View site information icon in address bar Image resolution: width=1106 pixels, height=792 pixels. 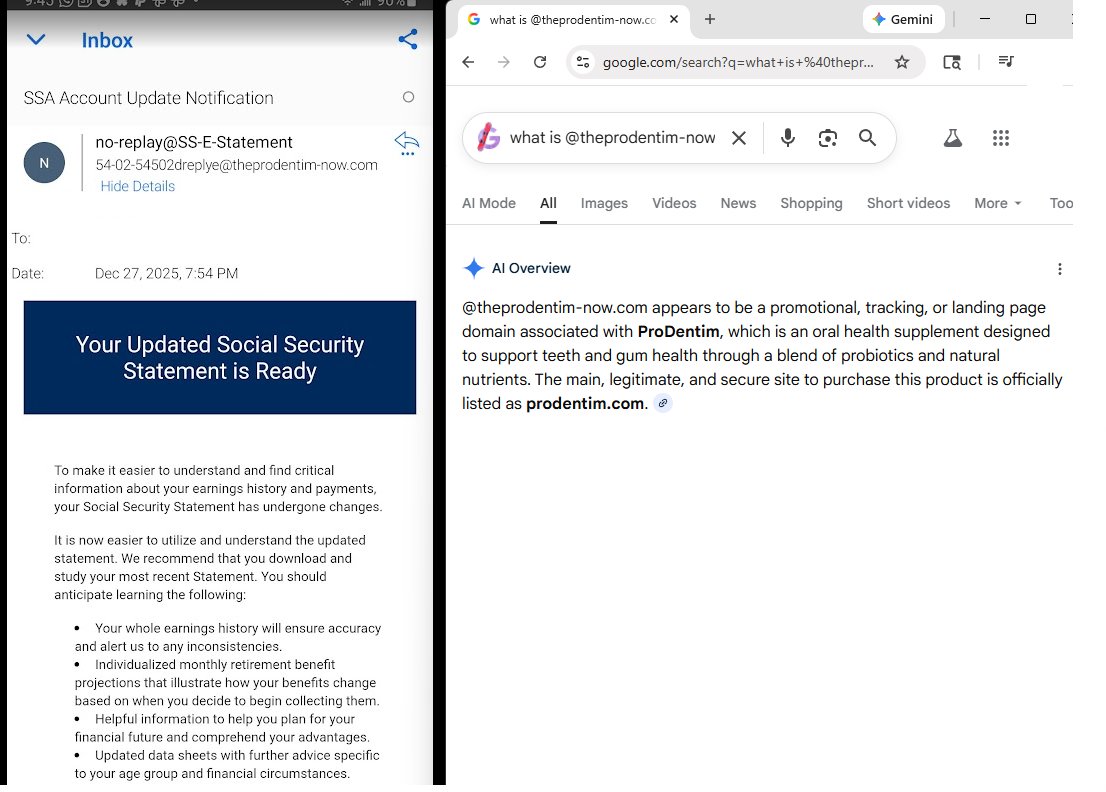pos(583,62)
